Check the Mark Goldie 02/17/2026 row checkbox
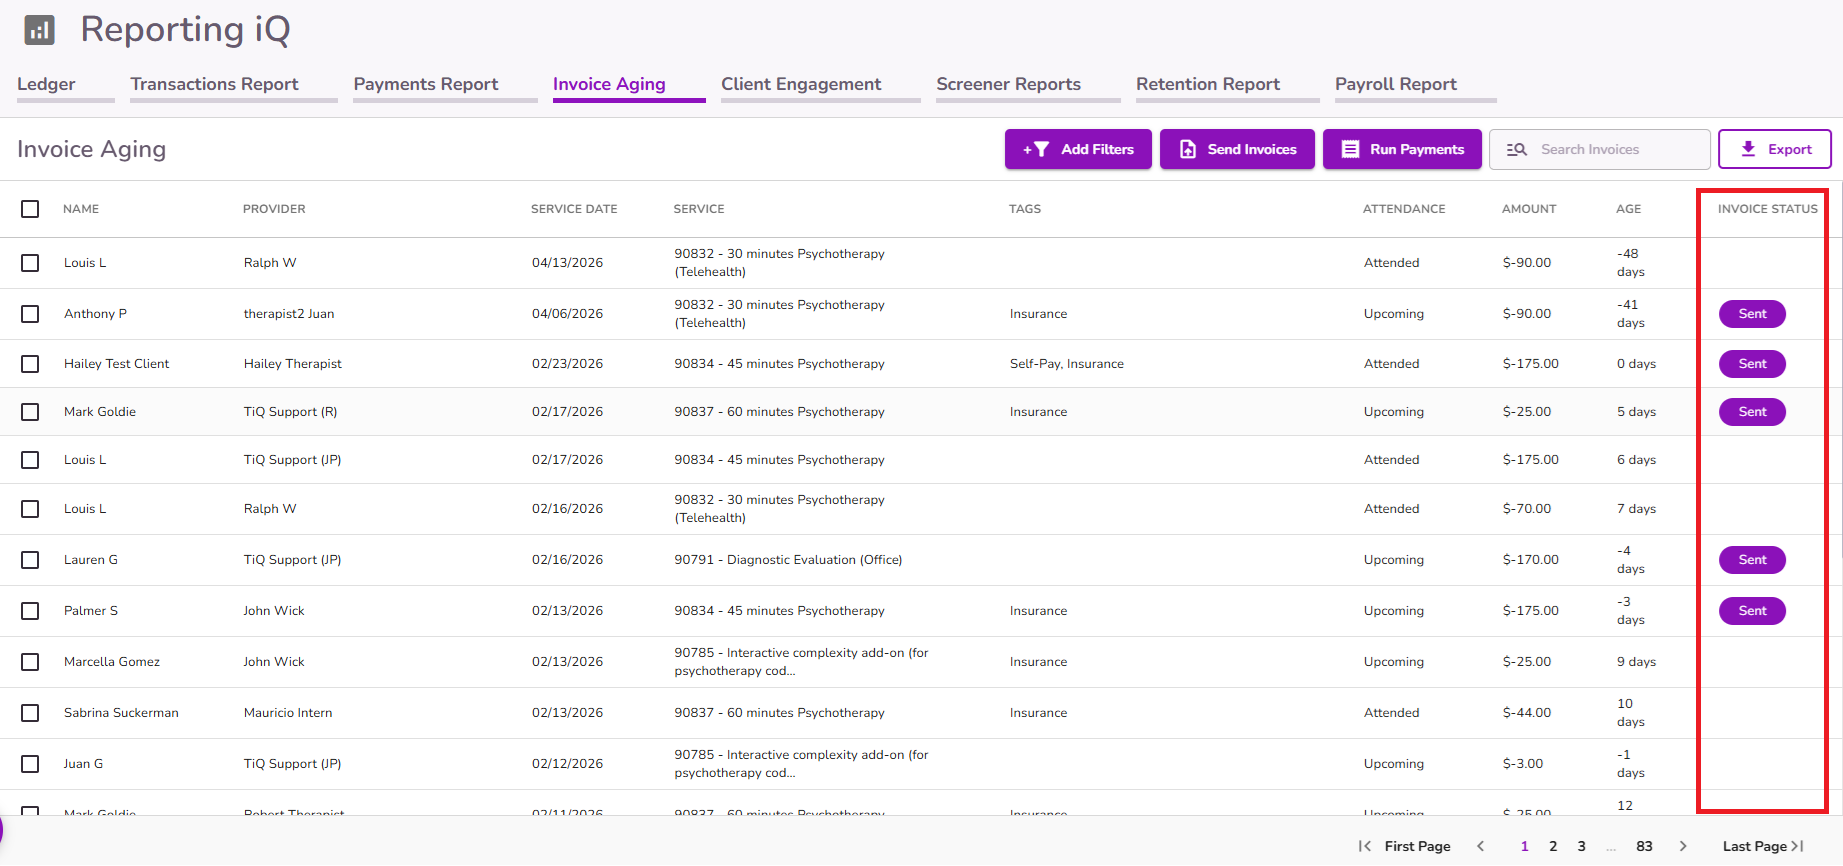This screenshot has height=866, width=1843. (x=30, y=412)
